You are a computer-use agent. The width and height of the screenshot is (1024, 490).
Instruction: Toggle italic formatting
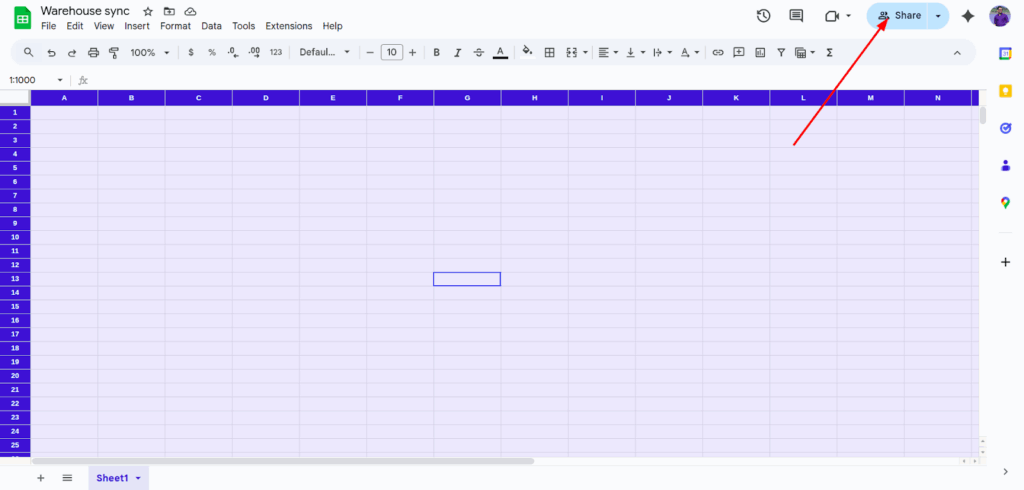tap(457, 52)
